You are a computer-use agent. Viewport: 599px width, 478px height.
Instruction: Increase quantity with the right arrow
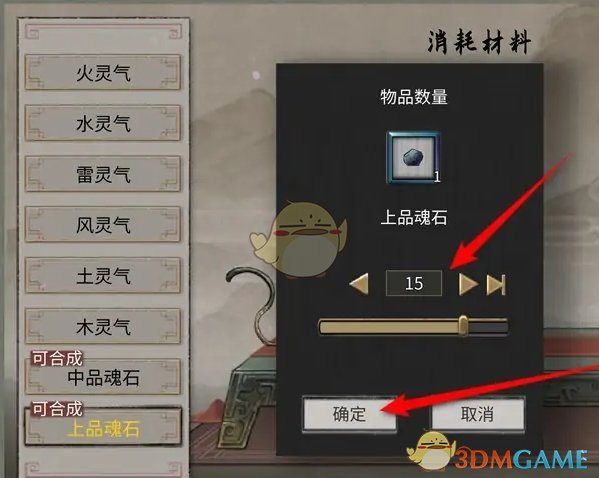point(468,284)
